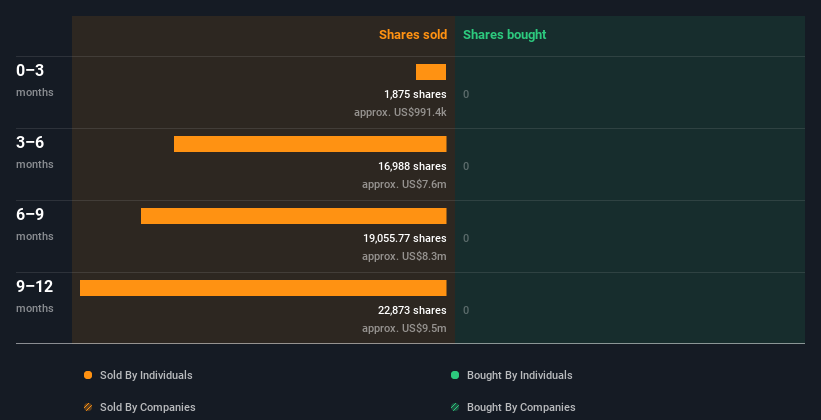The height and width of the screenshot is (420, 821).
Task: Click the 22,873 shares label
Action: coord(412,311)
